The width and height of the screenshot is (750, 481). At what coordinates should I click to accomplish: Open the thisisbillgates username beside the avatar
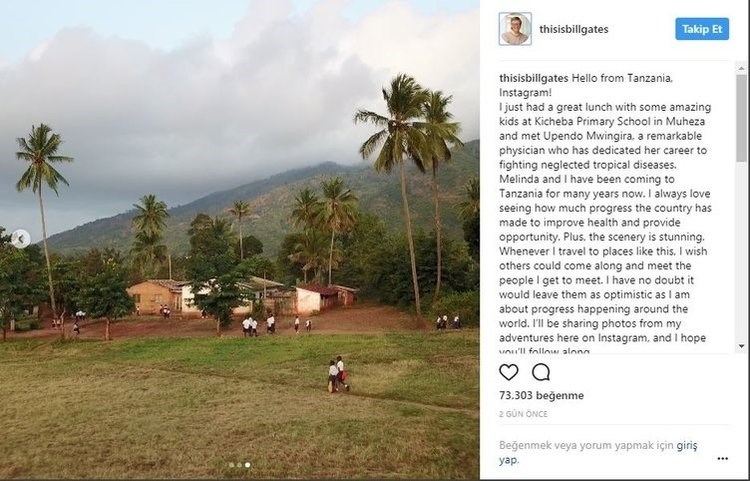click(x=574, y=30)
